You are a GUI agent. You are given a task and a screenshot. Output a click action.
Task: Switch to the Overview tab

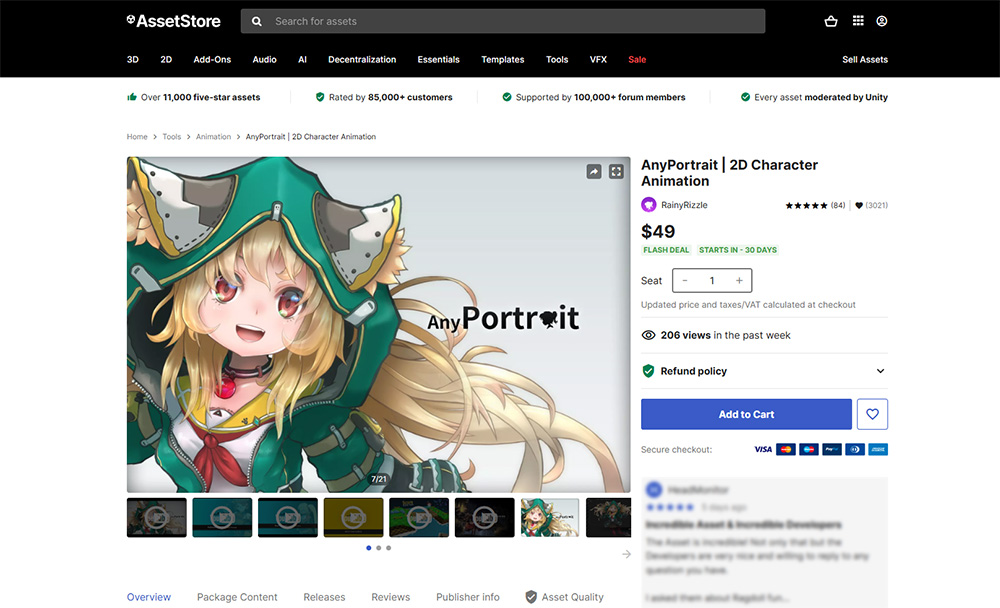coord(149,597)
